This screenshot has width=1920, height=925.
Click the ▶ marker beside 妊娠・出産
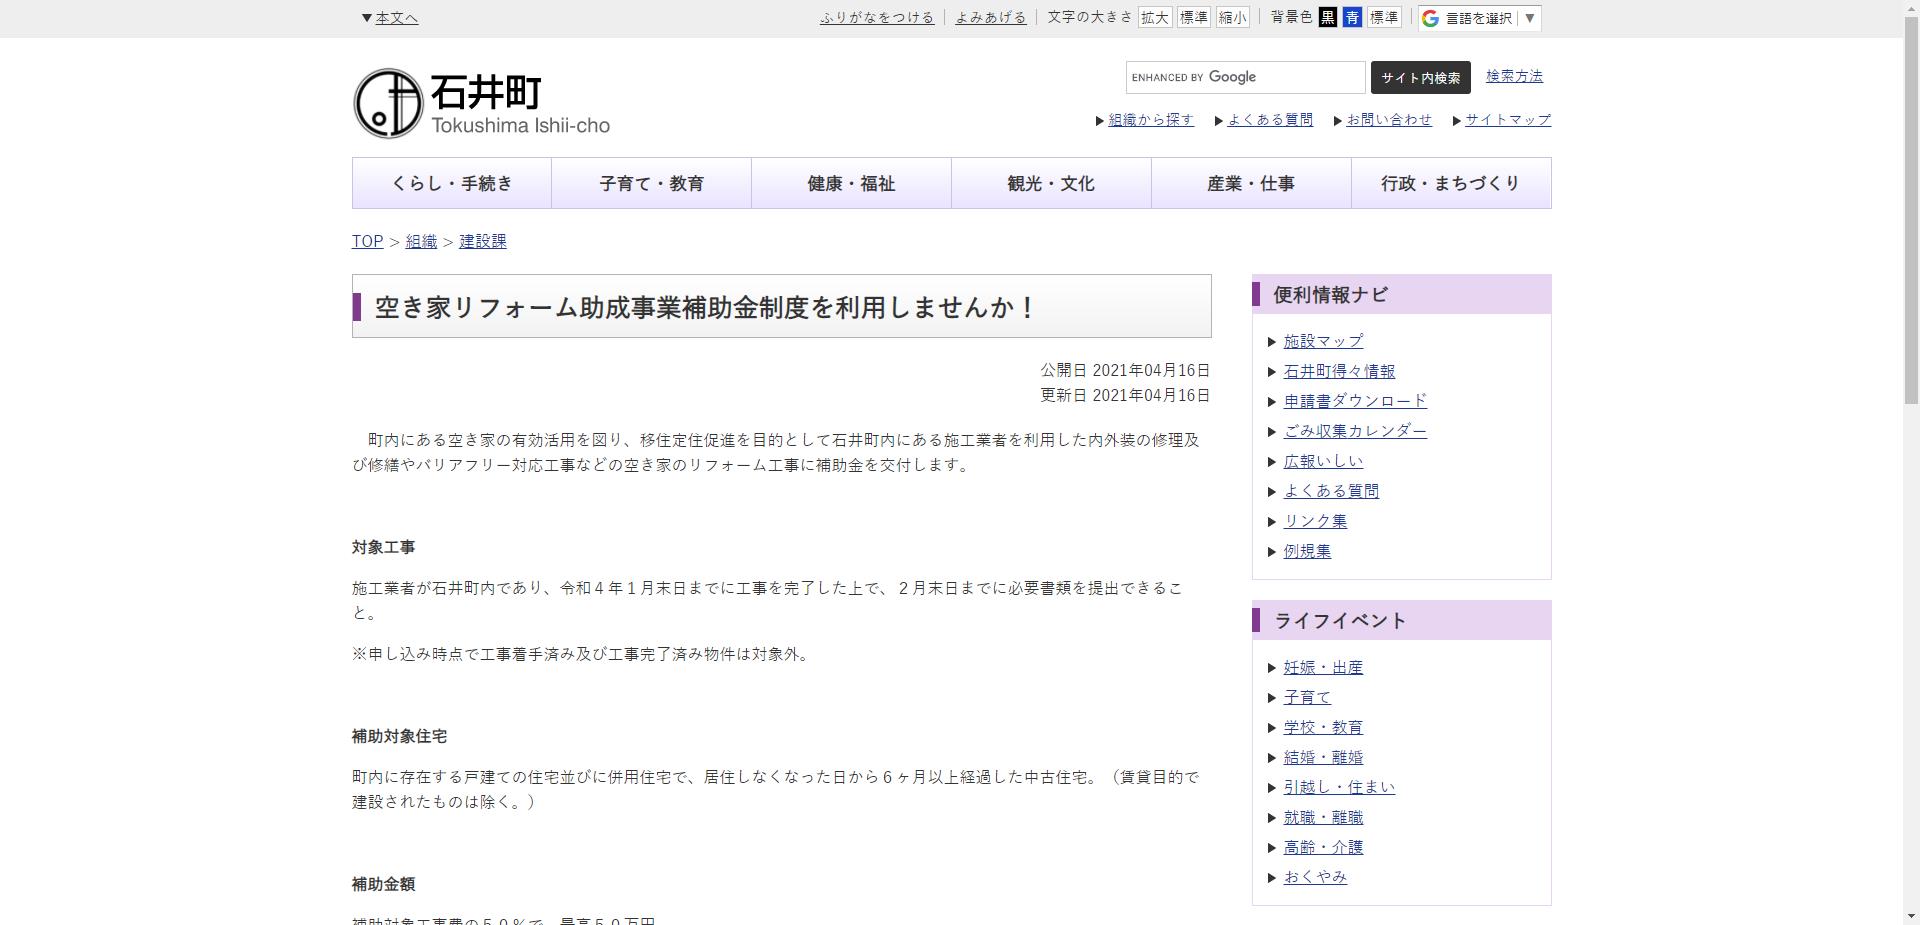(1271, 668)
